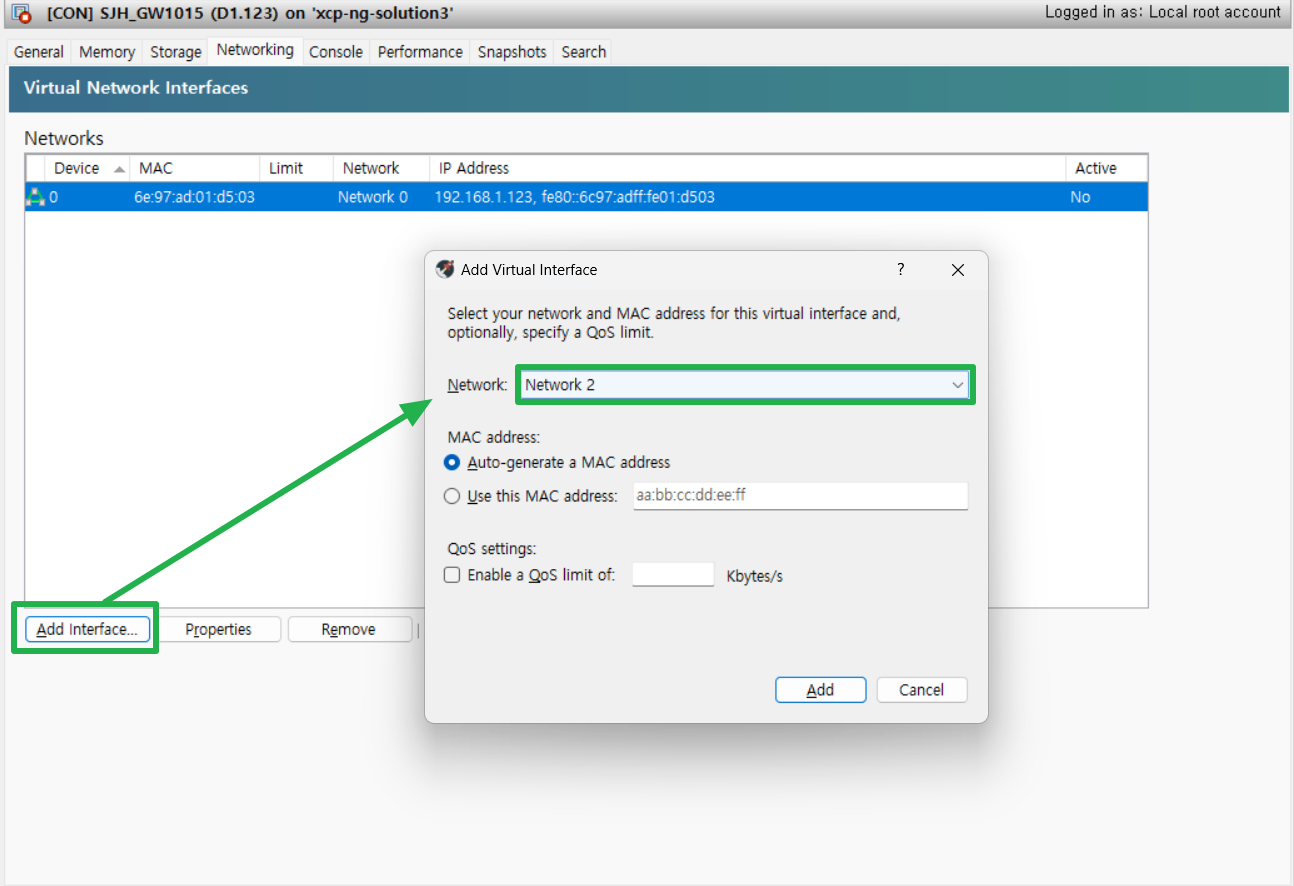The width and height of the screenshot is (1294, 886).
Task: Sort by Device column header
Action: (76, 168)
